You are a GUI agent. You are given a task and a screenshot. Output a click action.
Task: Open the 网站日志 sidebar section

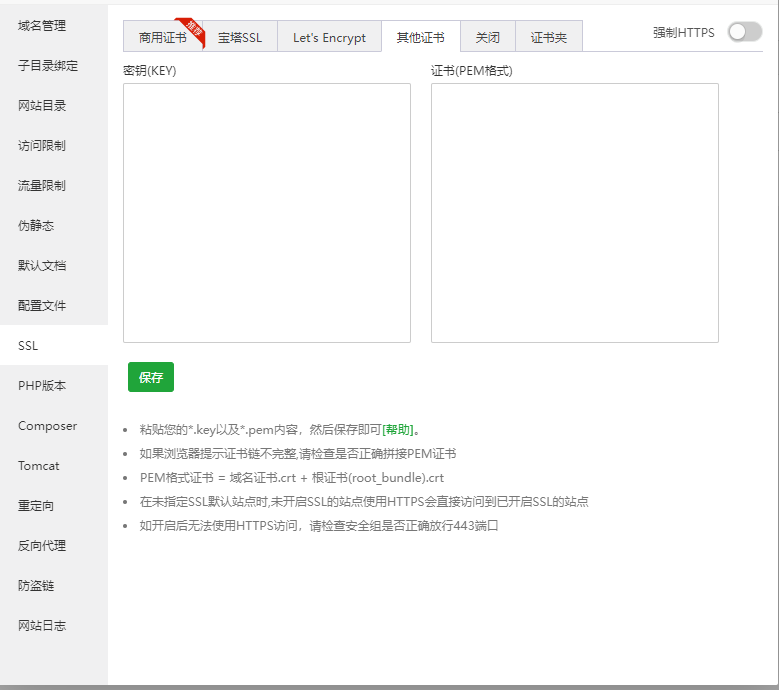pos(54,625)
